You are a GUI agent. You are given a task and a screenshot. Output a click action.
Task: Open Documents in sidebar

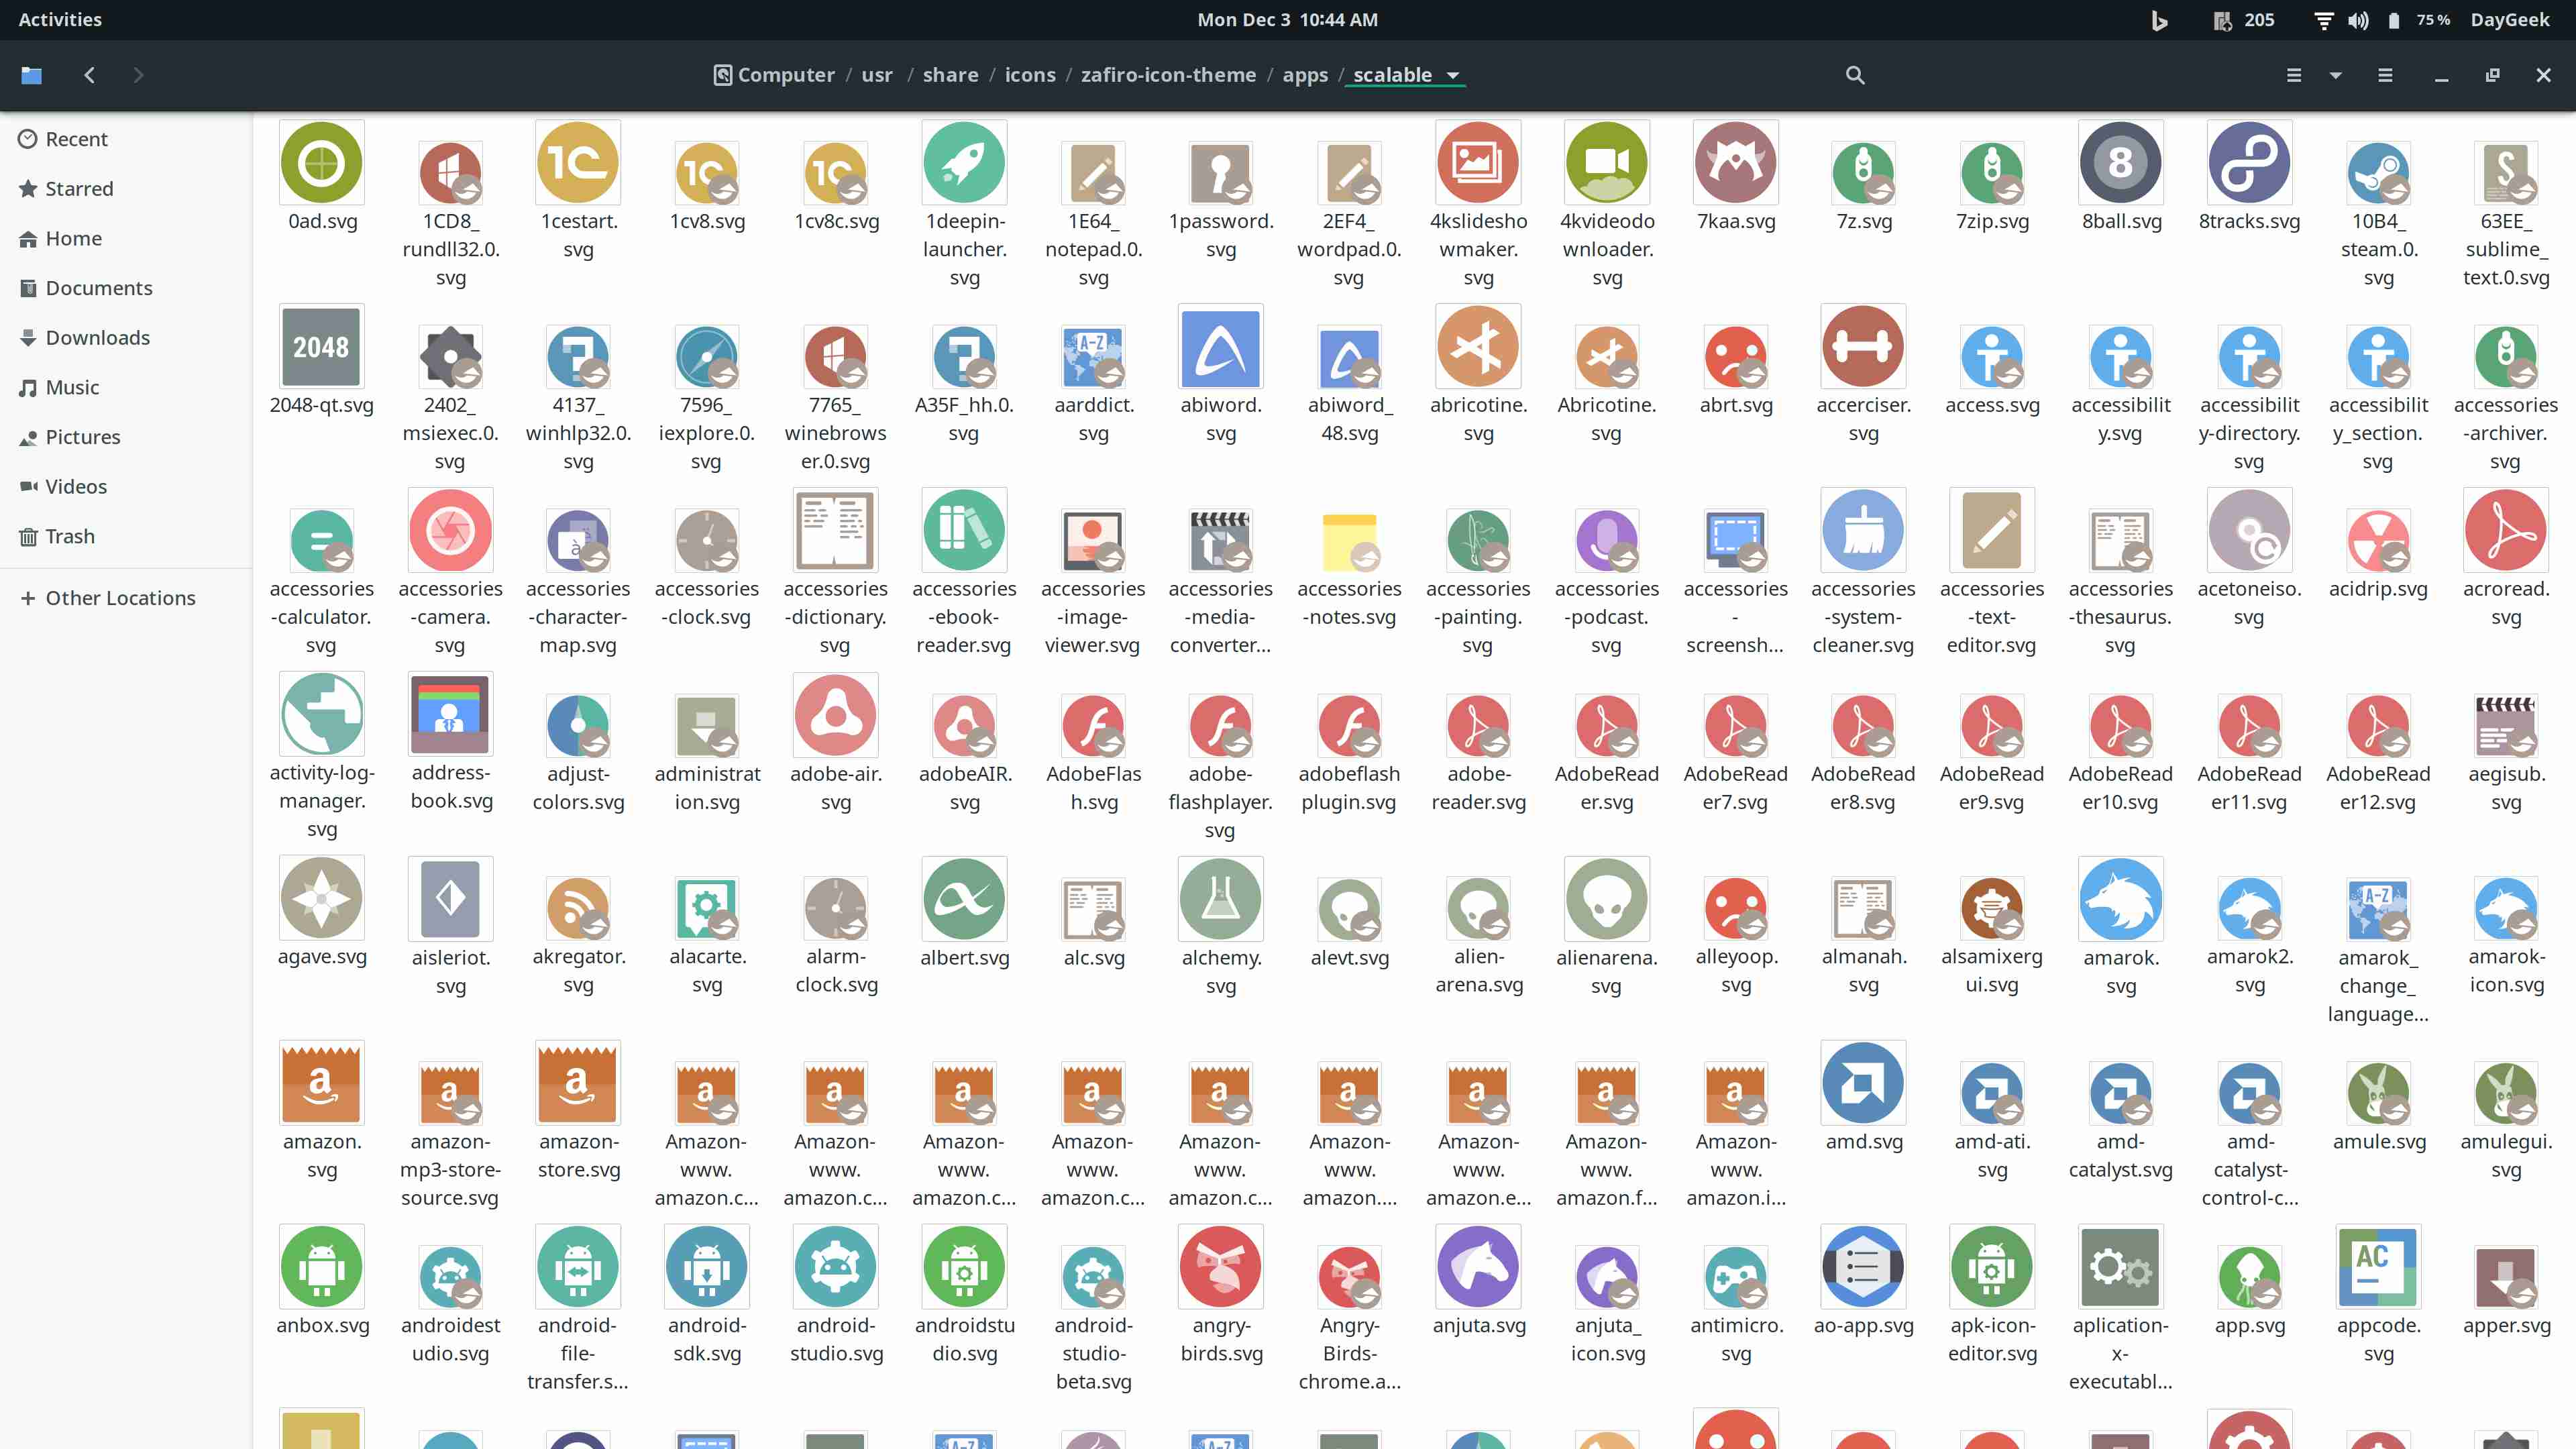[126, 288]
